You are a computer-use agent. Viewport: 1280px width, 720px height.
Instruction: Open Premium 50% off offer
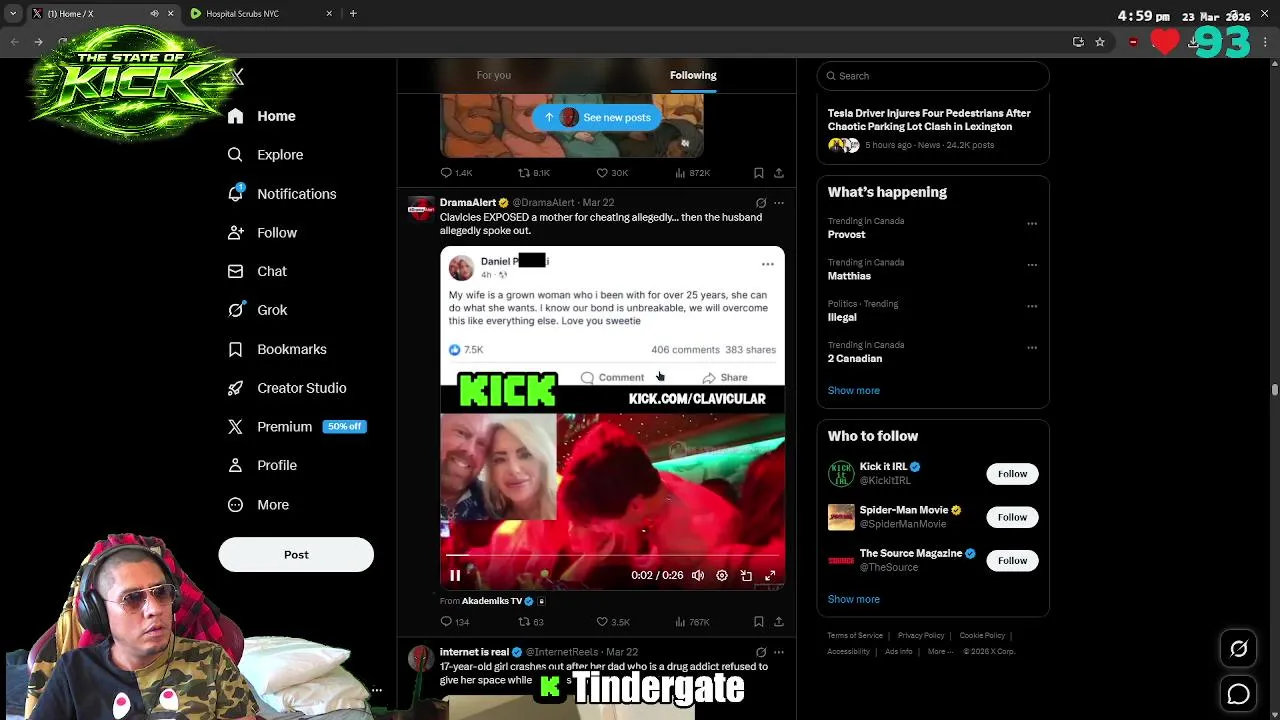297,427
